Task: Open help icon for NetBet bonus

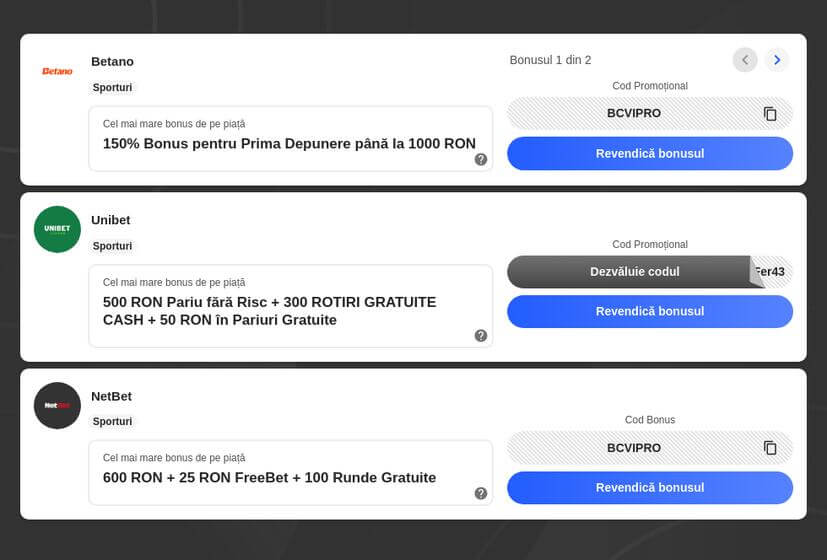Action: 480,493
